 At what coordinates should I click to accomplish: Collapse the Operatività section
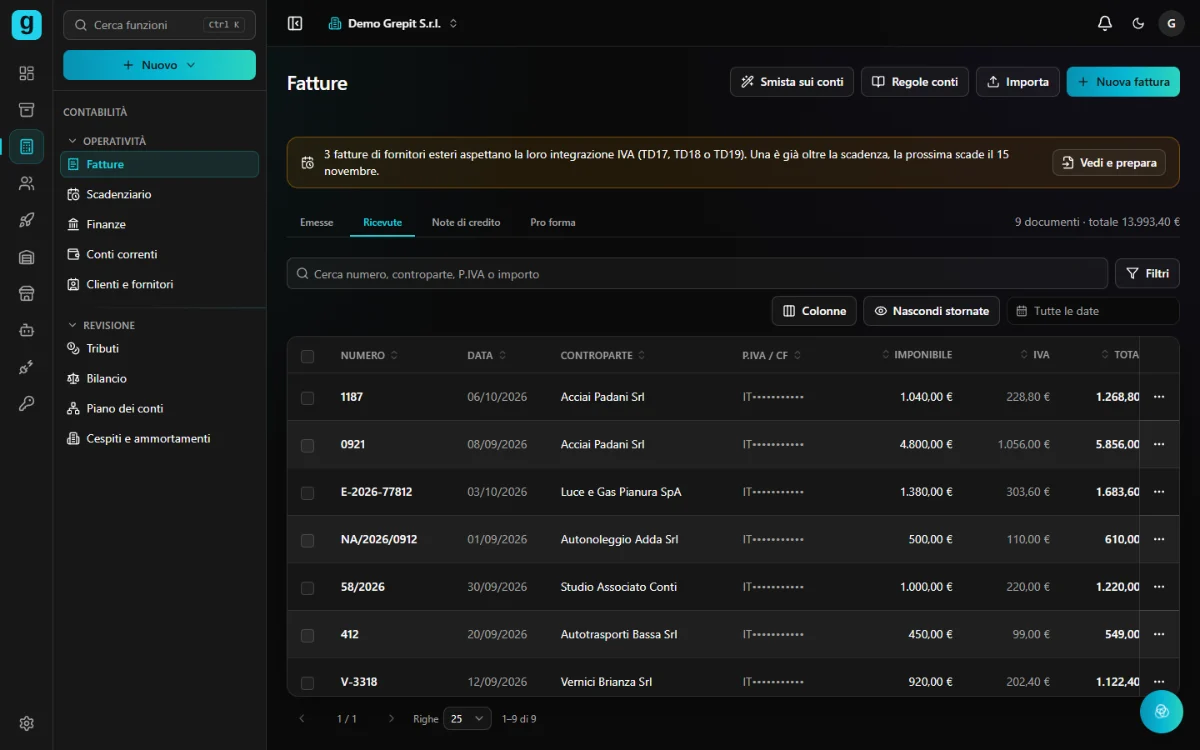pos(107,141)
